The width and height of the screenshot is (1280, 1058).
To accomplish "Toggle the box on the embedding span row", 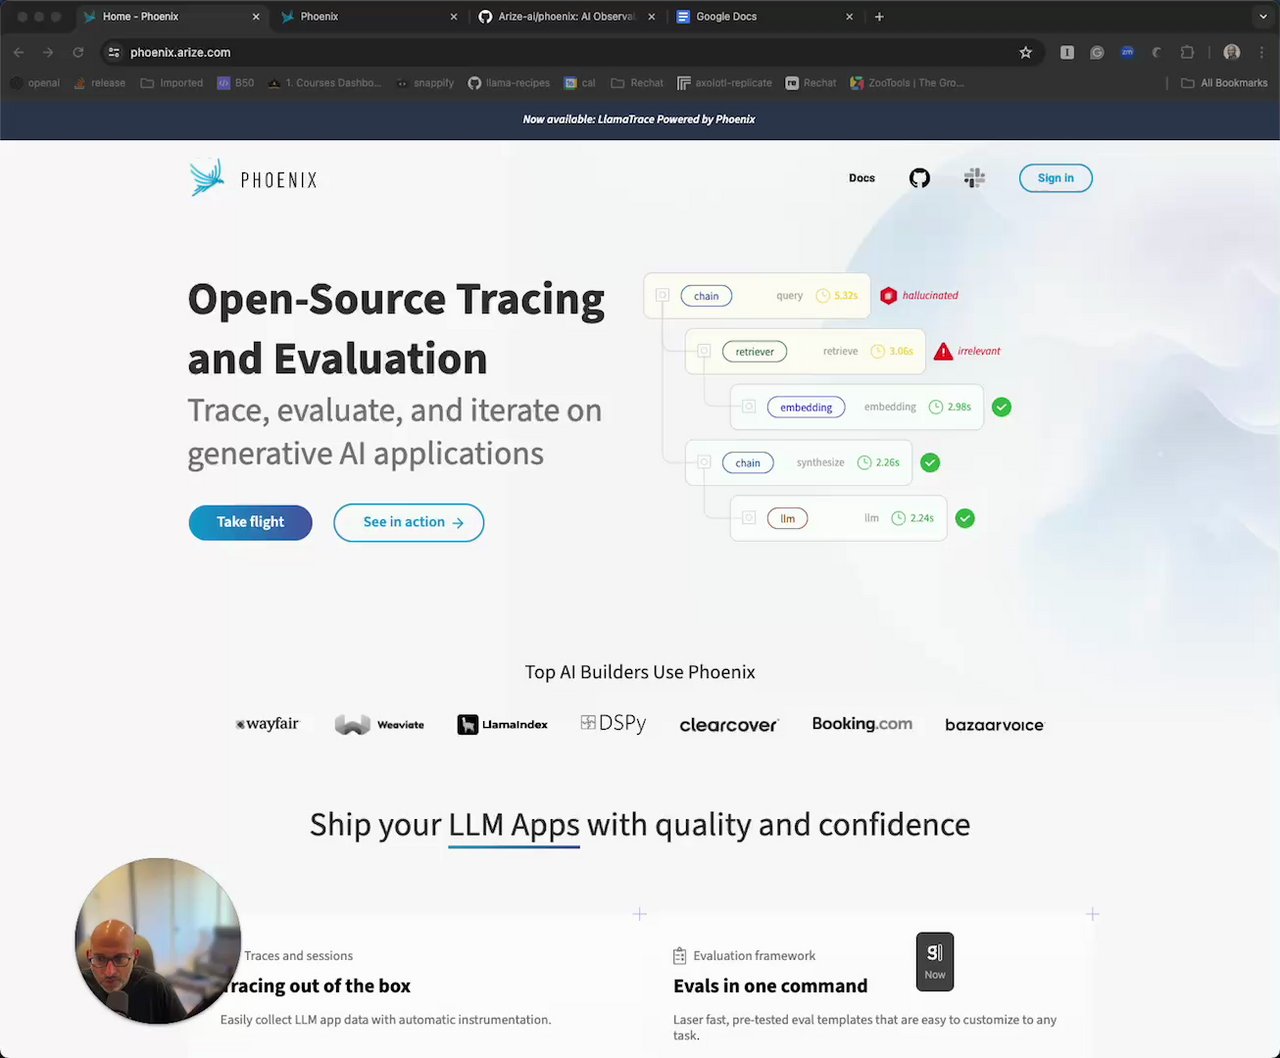I will pyautogui.click(x=748, y=407).
